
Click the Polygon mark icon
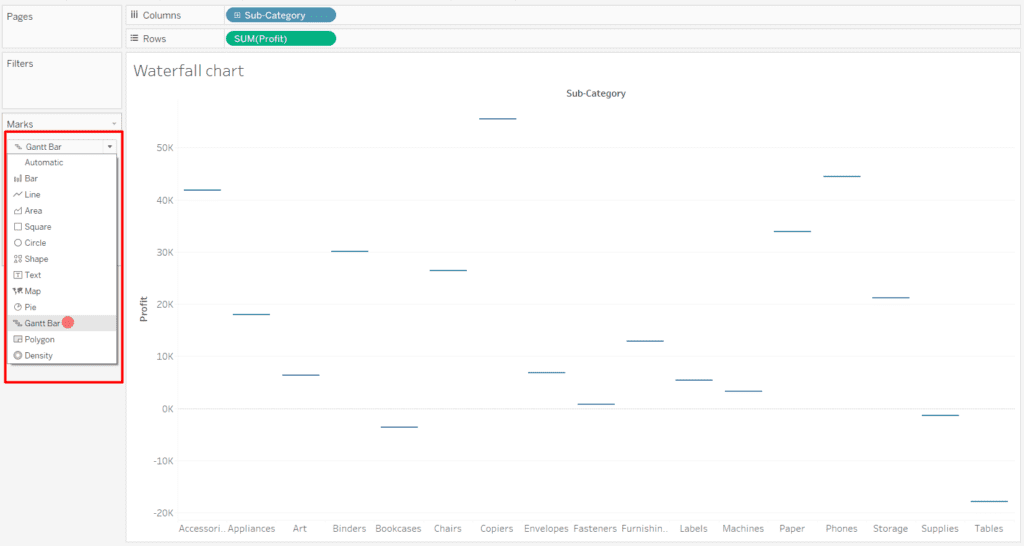coord(18,340)
